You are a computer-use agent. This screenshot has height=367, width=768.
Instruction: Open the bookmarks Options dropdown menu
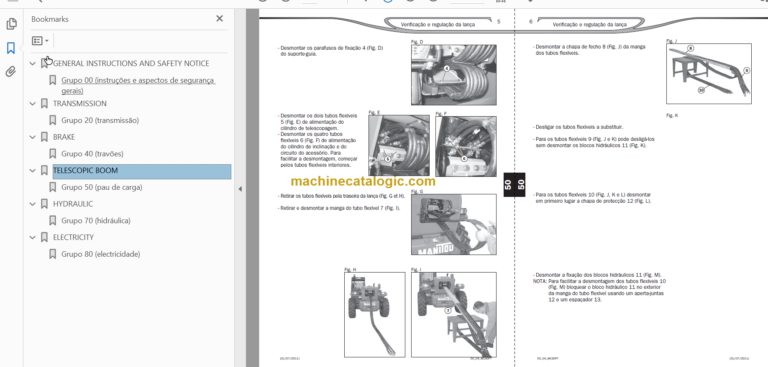click(x=40, y=41)
